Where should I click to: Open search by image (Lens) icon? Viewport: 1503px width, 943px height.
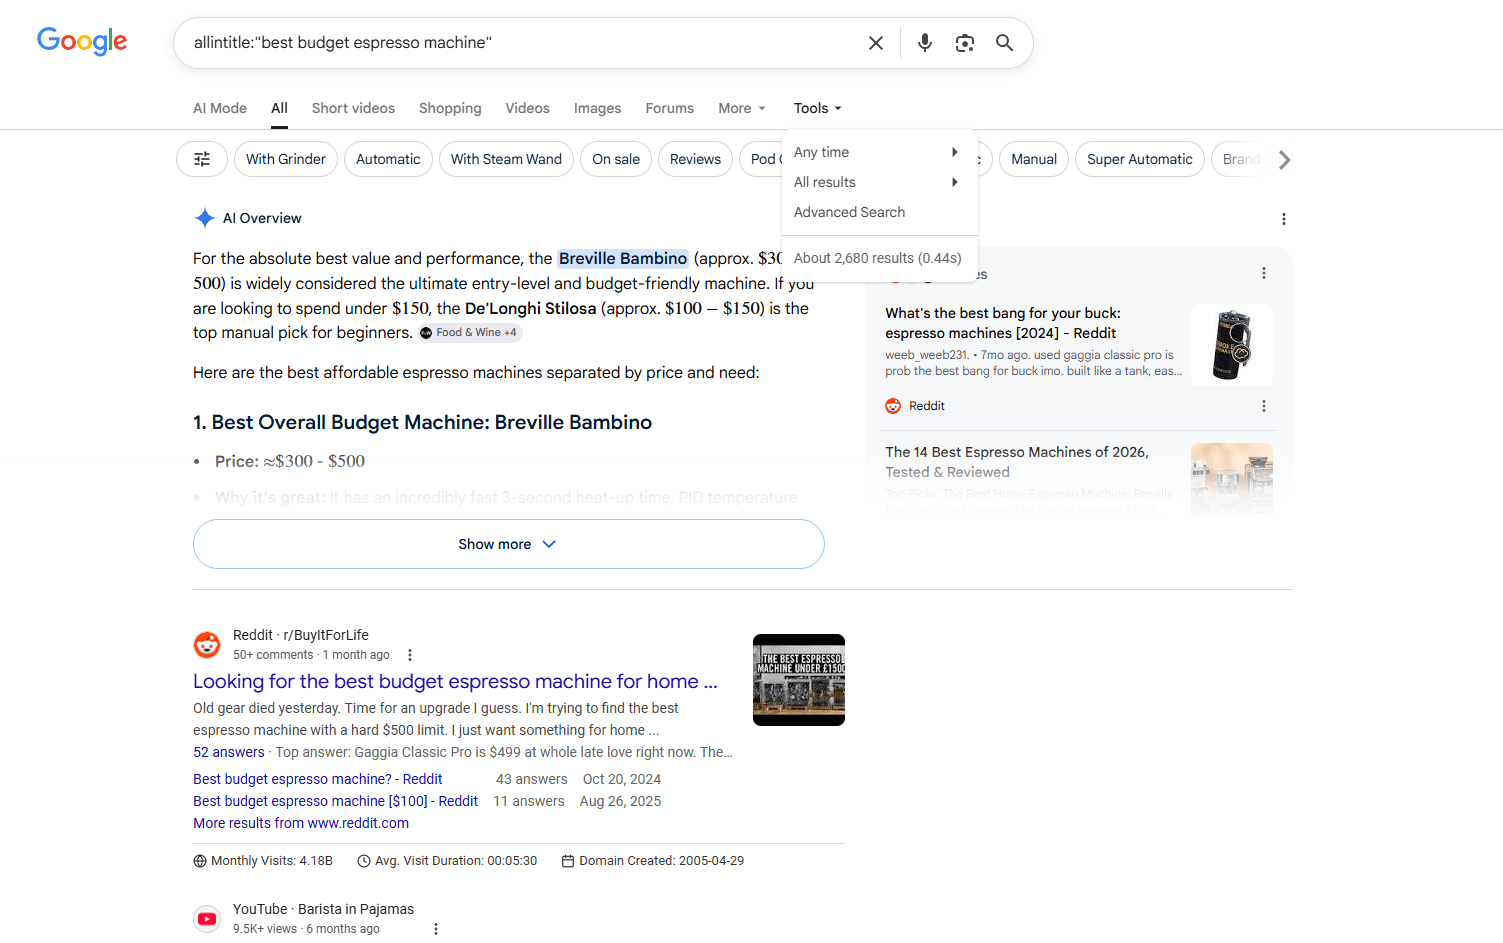point(965,43)
